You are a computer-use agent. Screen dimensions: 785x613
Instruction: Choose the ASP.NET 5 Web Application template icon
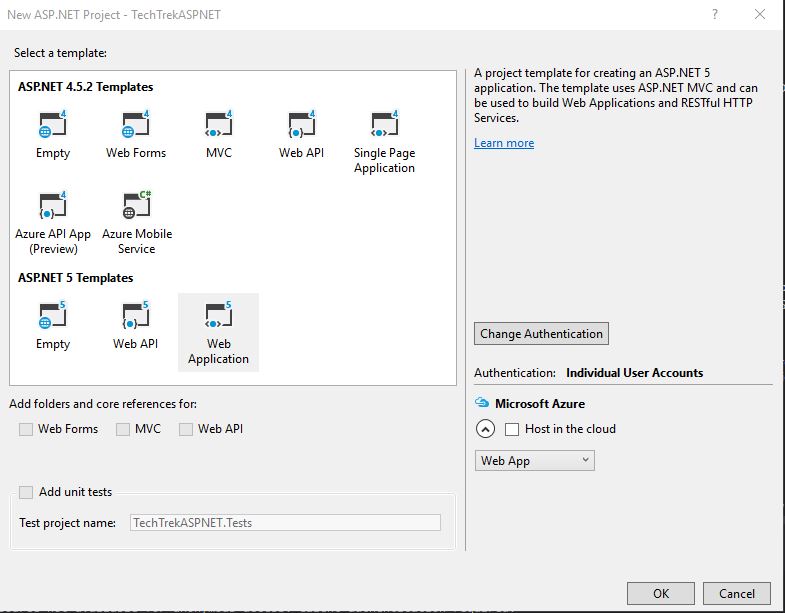click(218, 315)
